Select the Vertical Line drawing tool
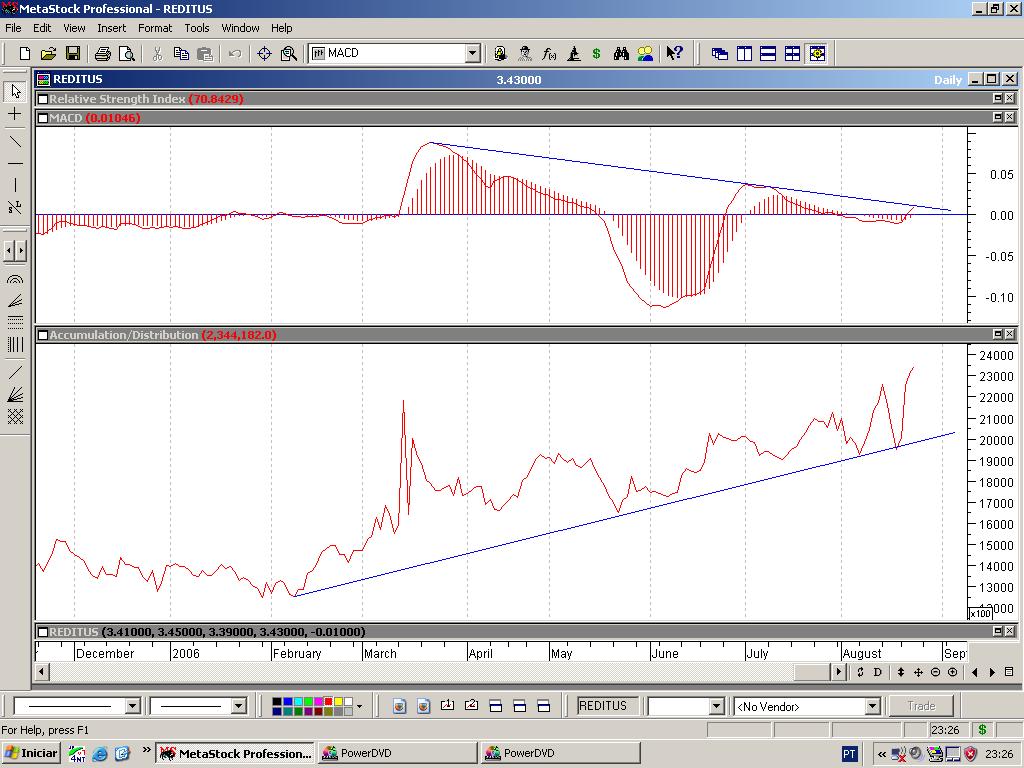Viewport: 1024px width, 768px height. pyautogui.click(x=15, y=185)
